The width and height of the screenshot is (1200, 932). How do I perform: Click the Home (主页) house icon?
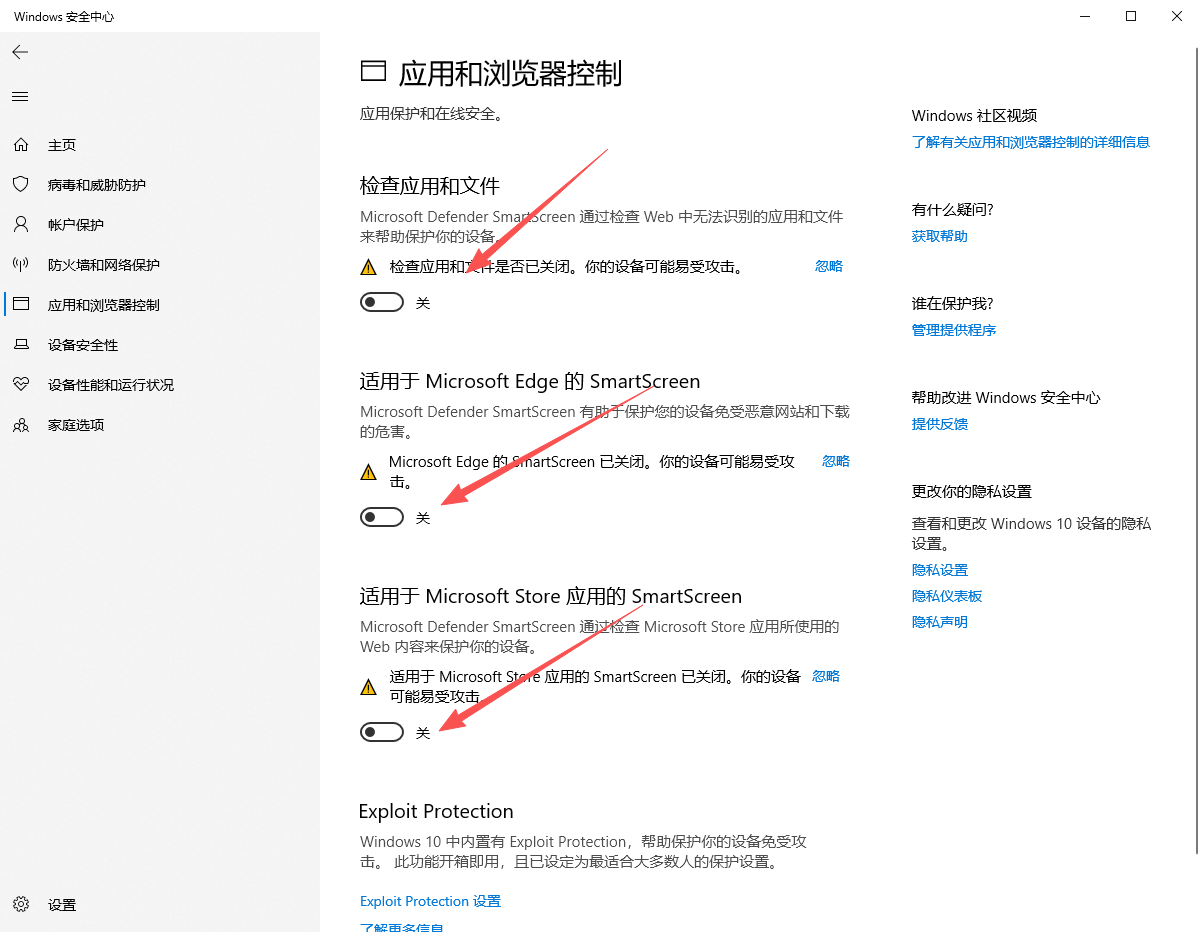click(20, 145)
